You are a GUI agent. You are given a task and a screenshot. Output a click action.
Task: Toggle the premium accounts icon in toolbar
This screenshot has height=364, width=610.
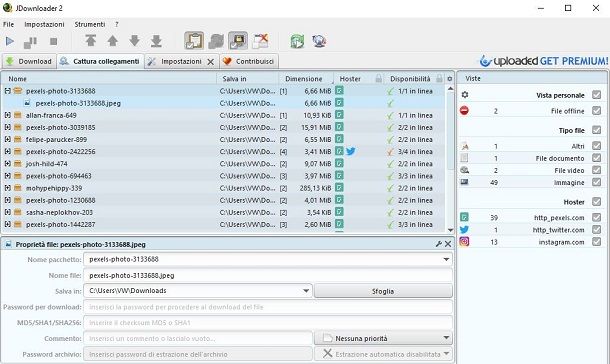(238, 40)
